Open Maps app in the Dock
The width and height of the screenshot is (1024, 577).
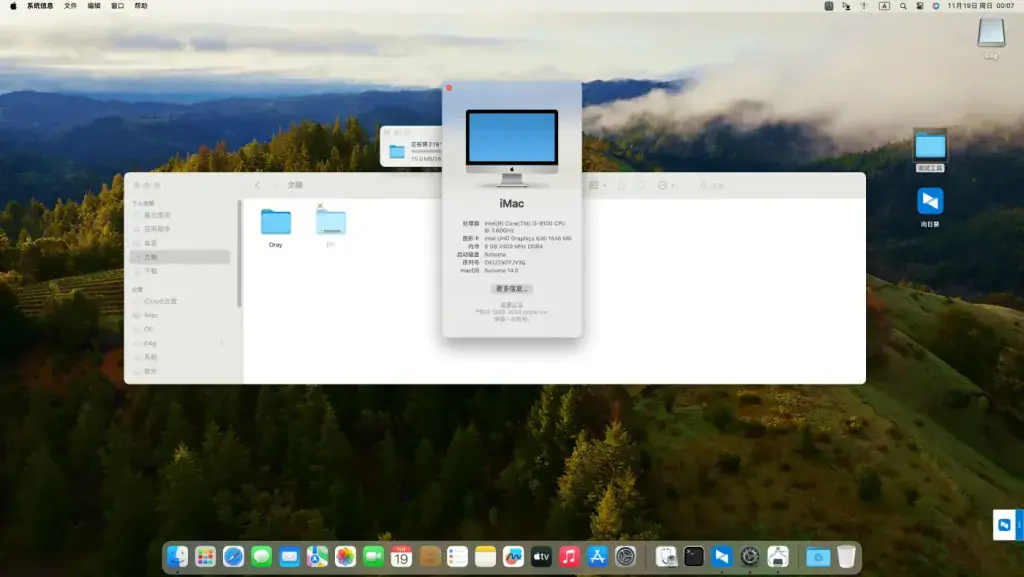317,557
